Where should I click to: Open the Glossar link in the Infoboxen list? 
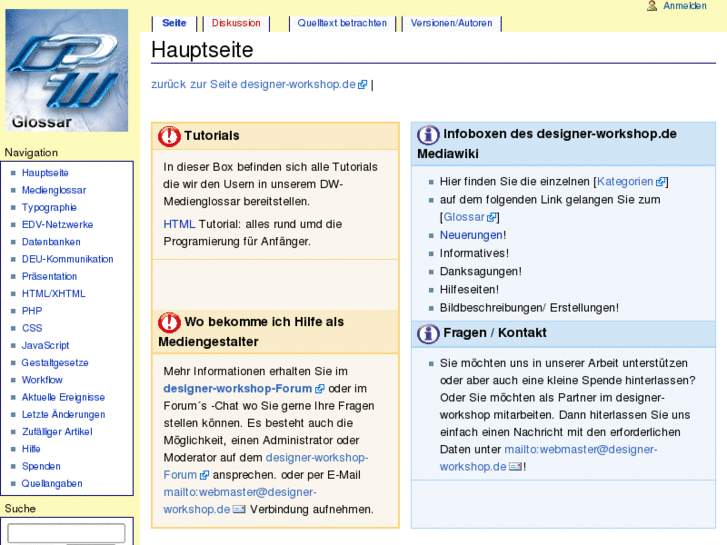[x=464, y=217]
